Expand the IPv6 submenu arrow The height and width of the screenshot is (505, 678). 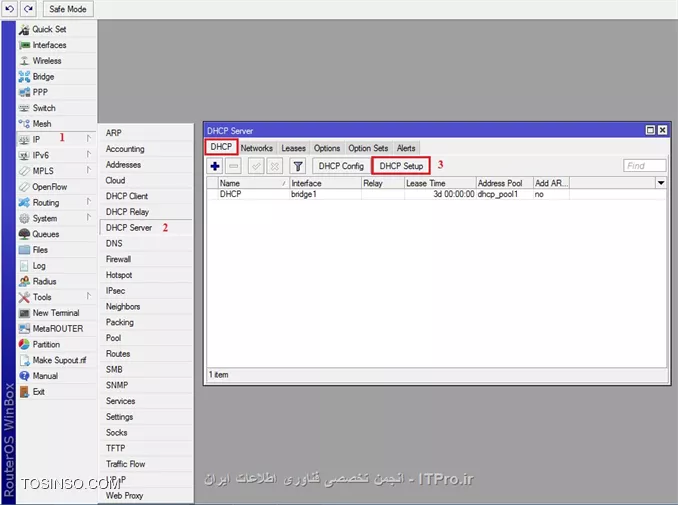89,154
